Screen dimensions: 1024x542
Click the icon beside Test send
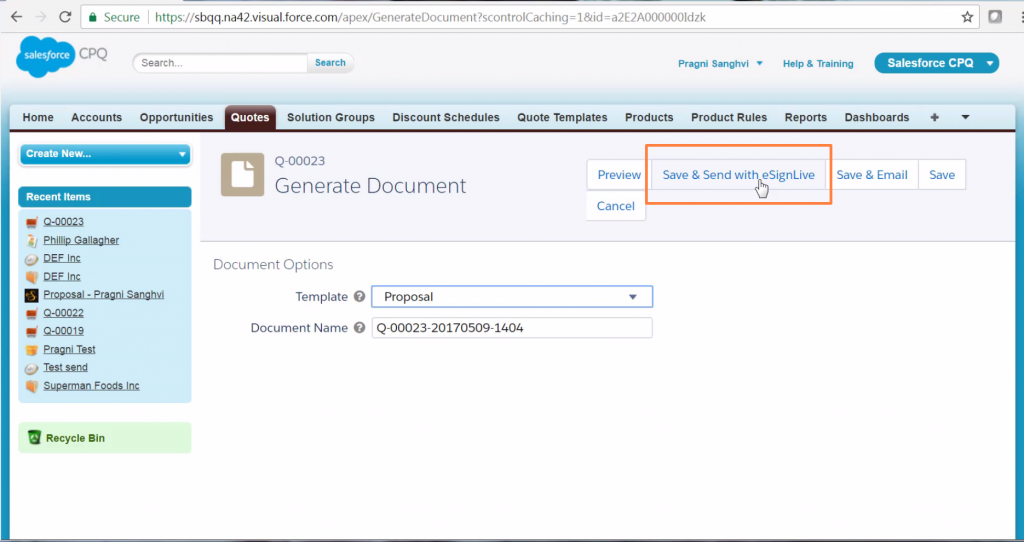[31, 368]
